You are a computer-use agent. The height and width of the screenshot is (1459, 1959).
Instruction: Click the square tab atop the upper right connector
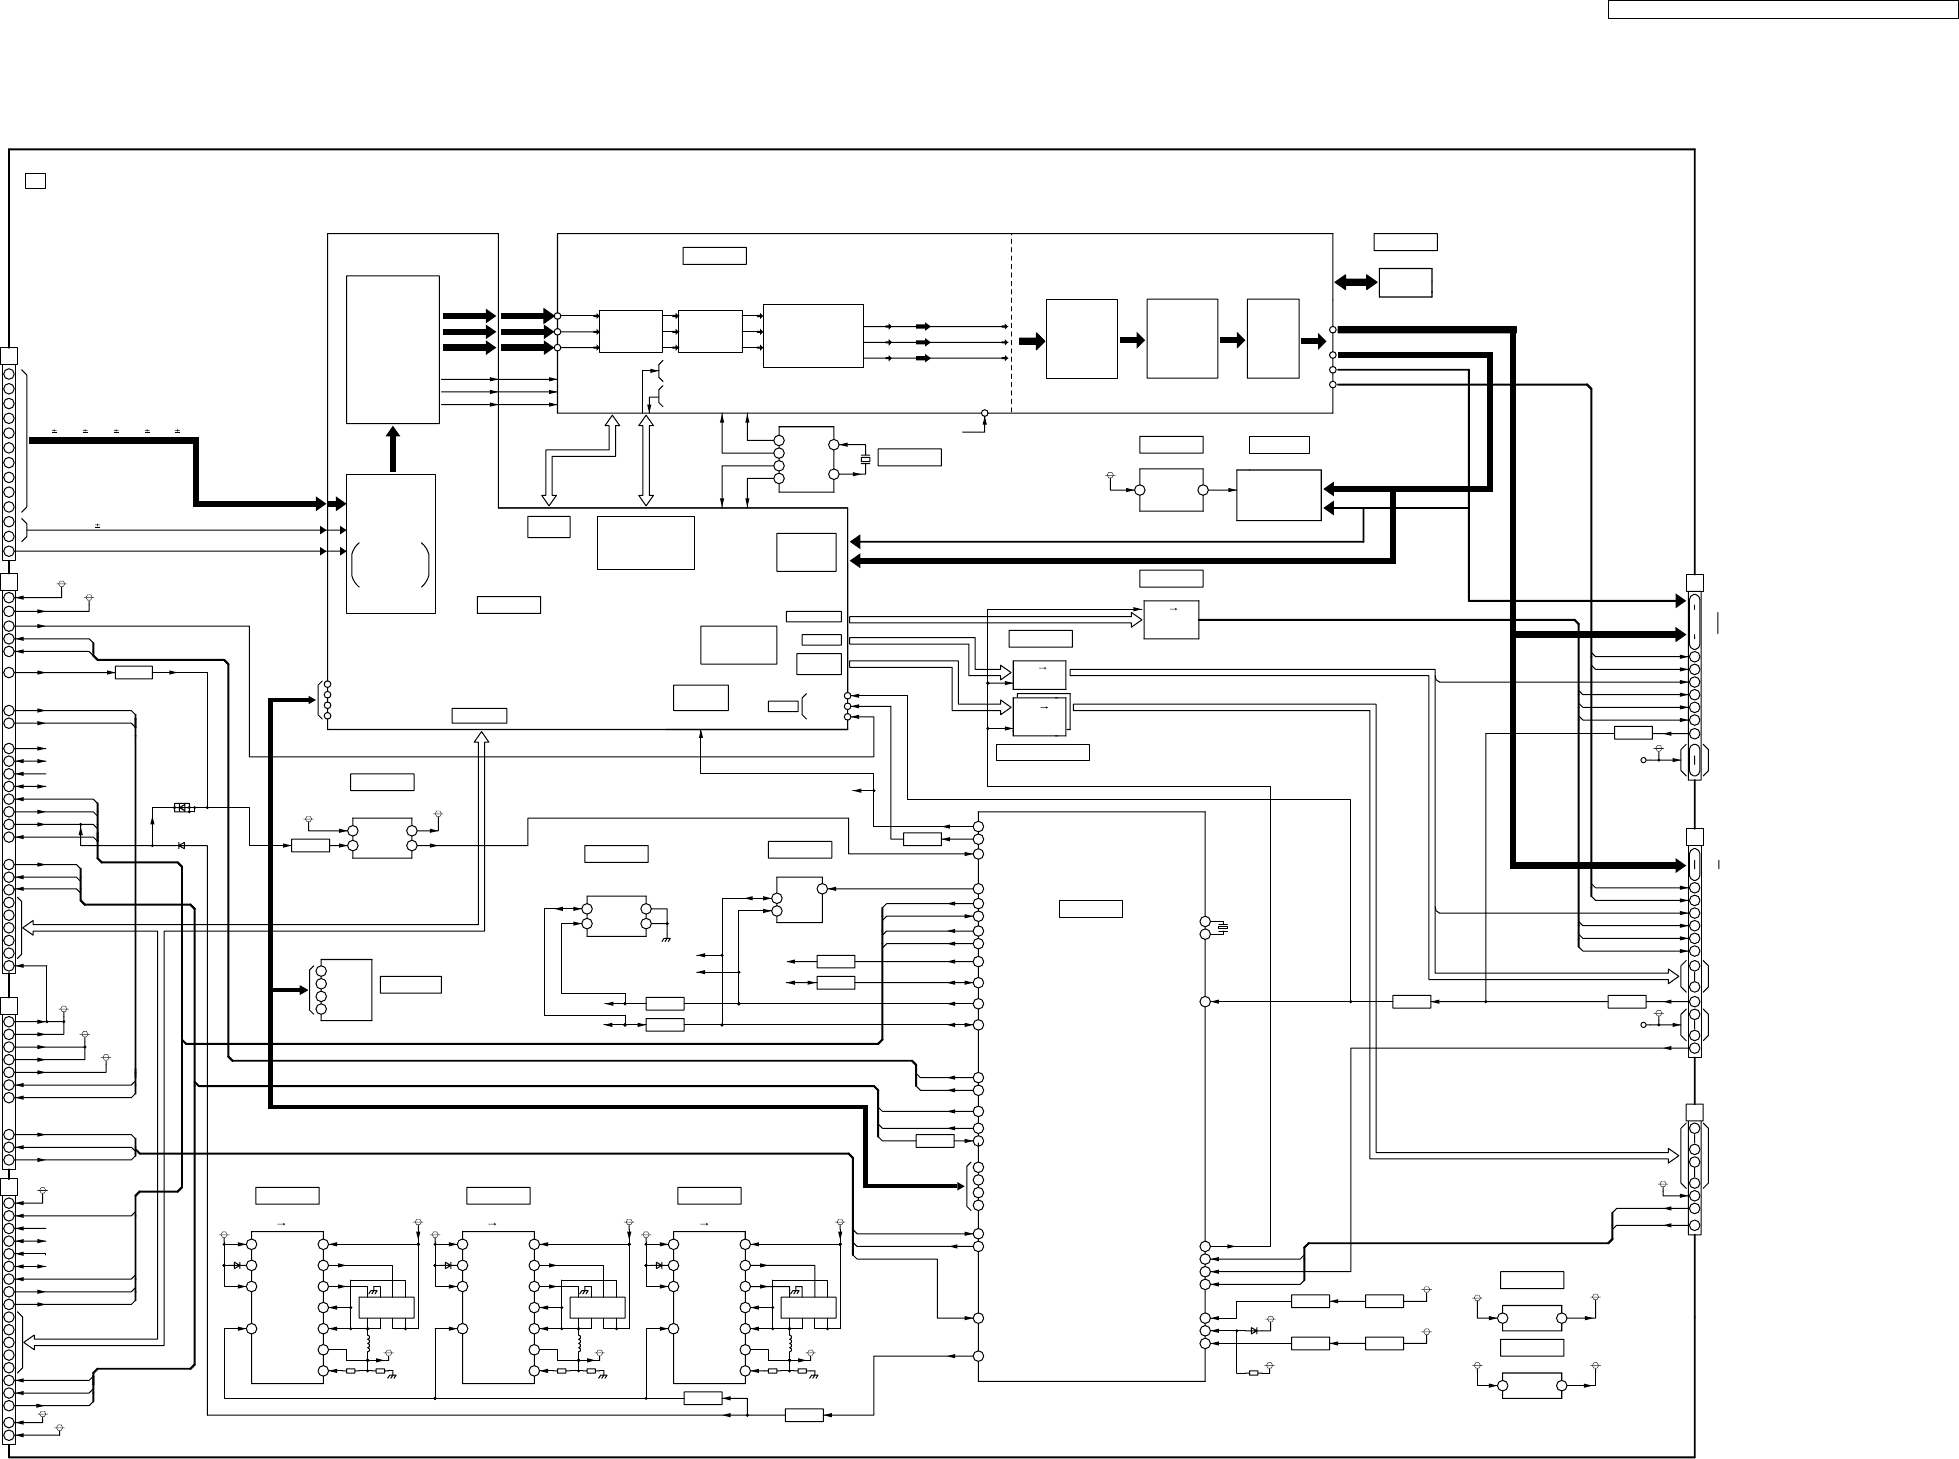coord(1695,583)
